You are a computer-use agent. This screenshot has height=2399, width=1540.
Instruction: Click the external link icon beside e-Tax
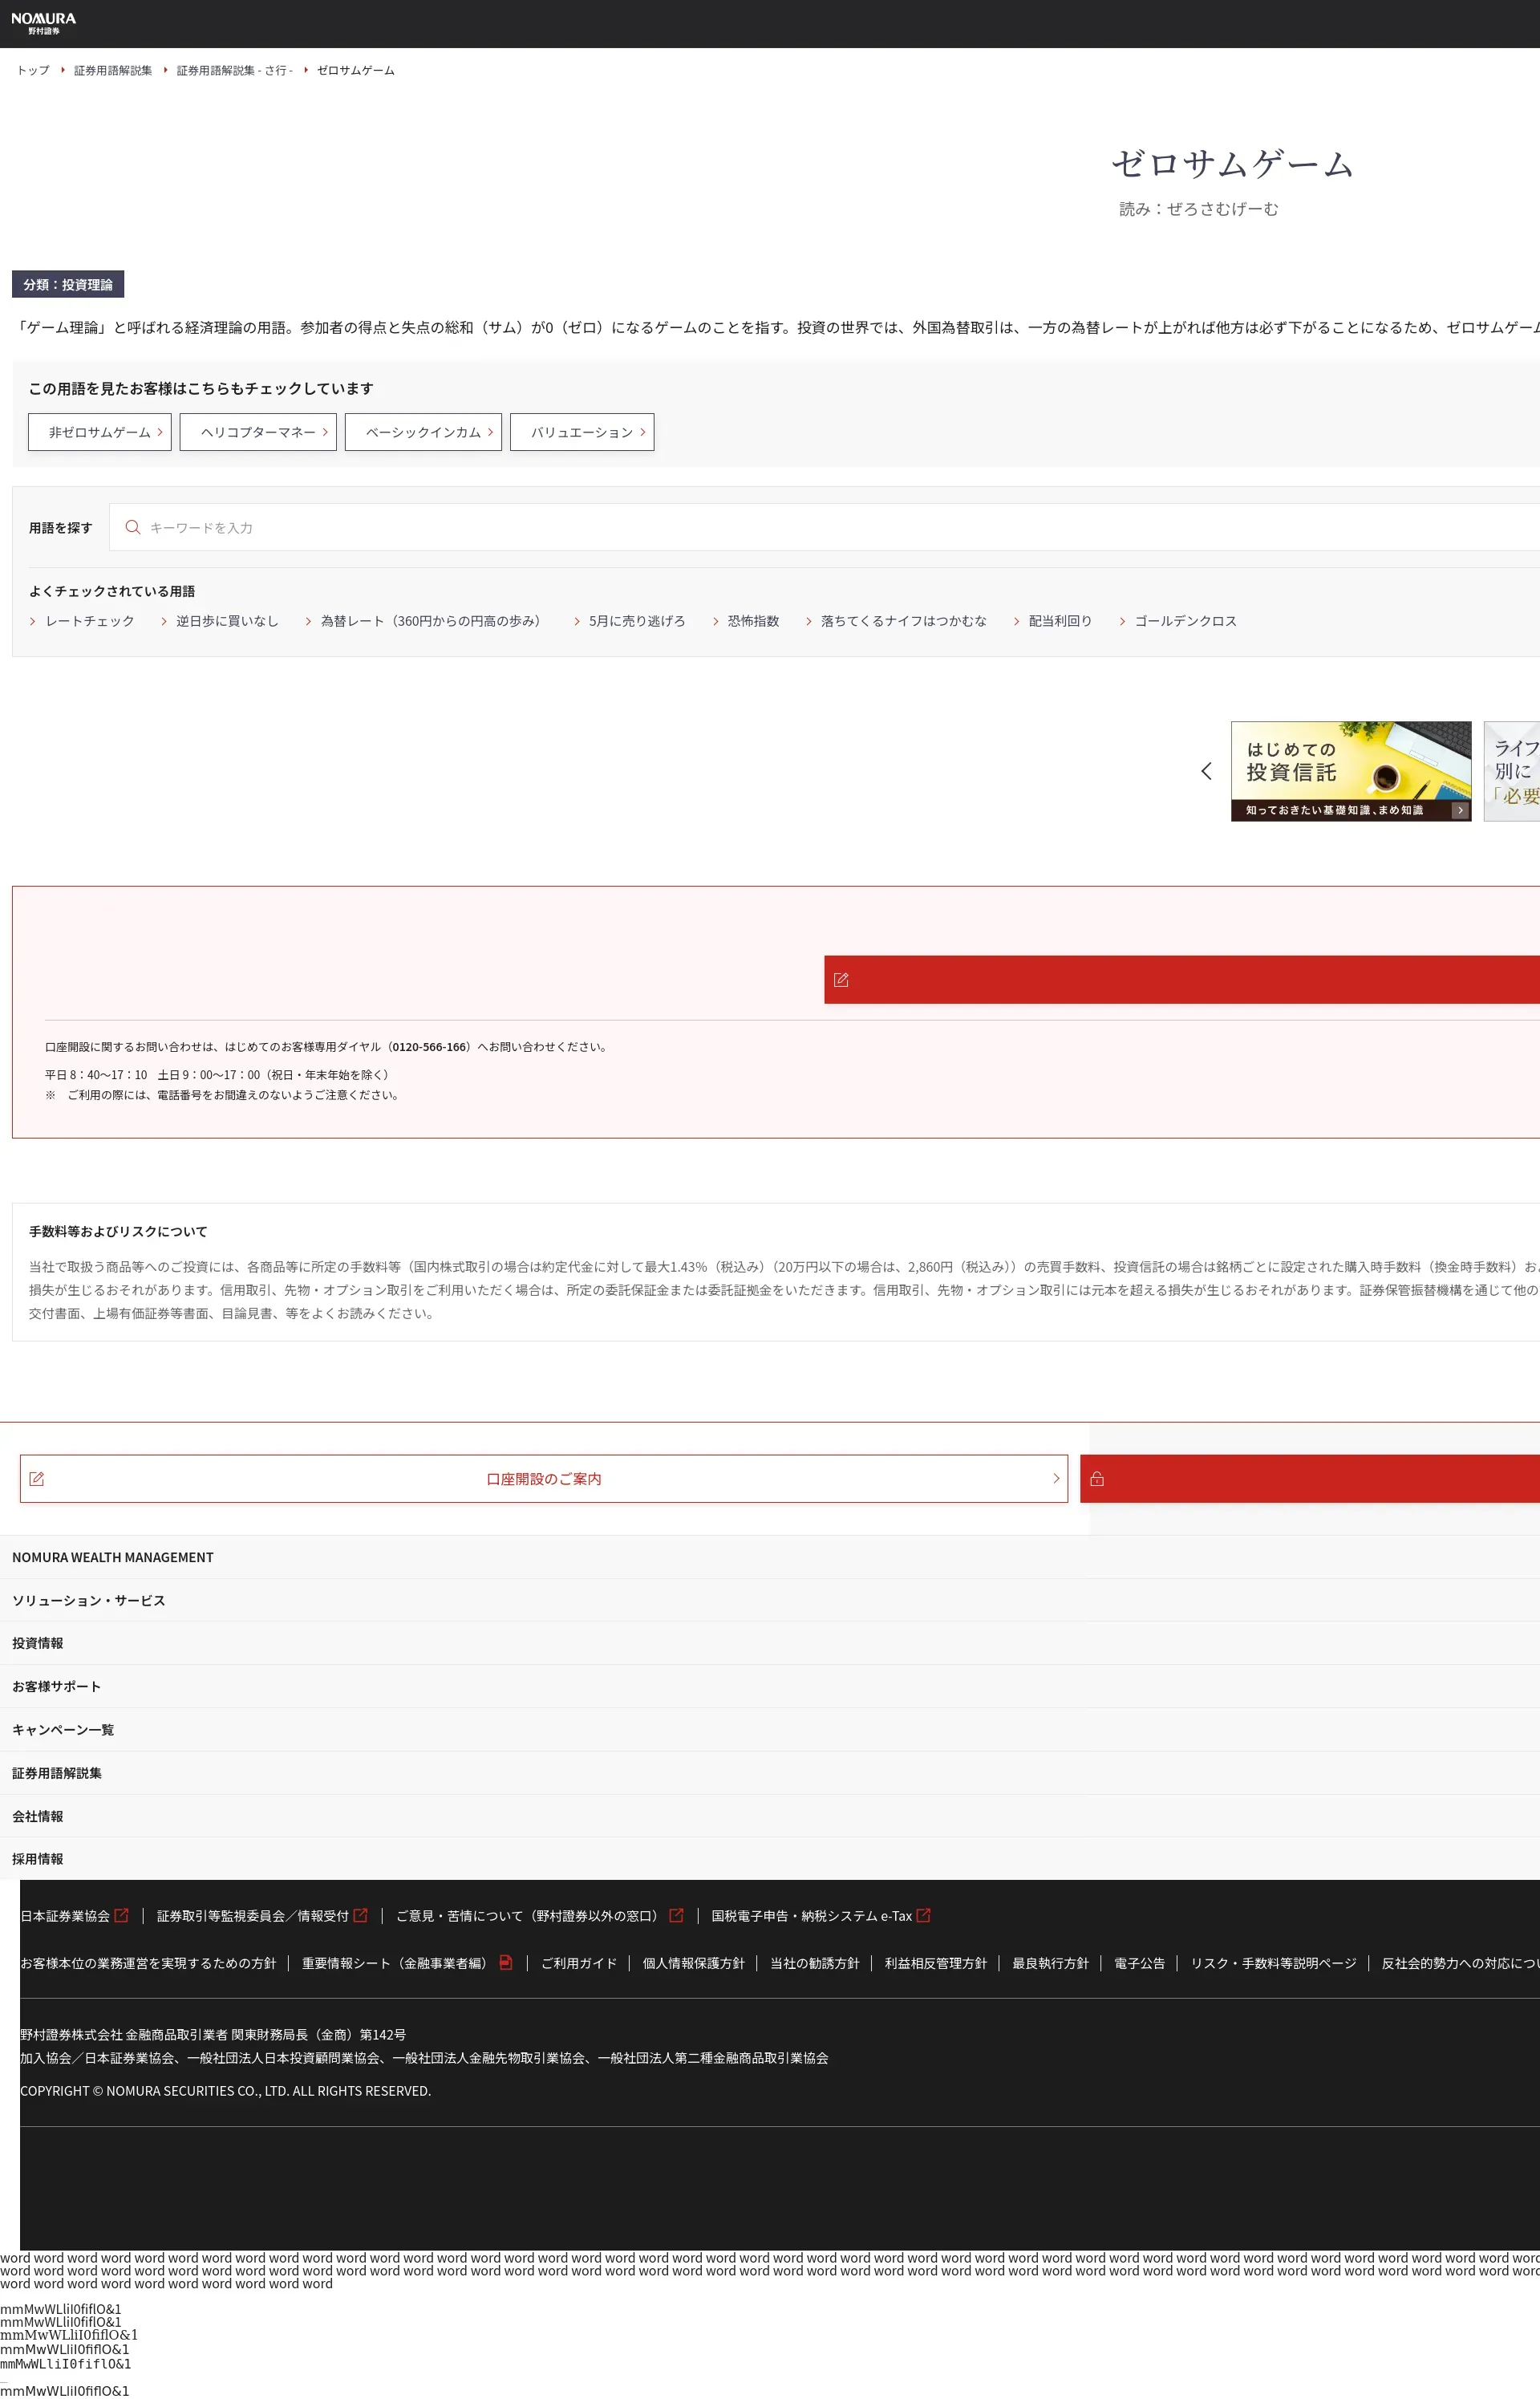[x=924, y=1915]
